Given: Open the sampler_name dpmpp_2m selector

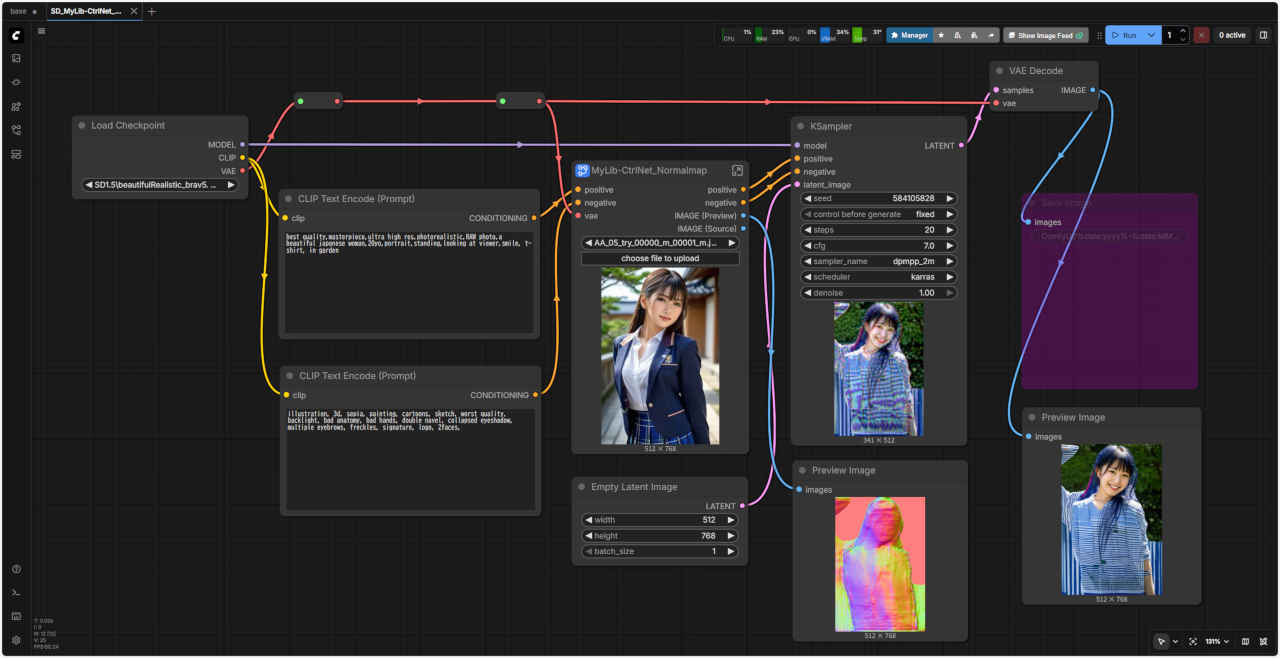Looking at the screenshot, I should (x=878, y=261).
